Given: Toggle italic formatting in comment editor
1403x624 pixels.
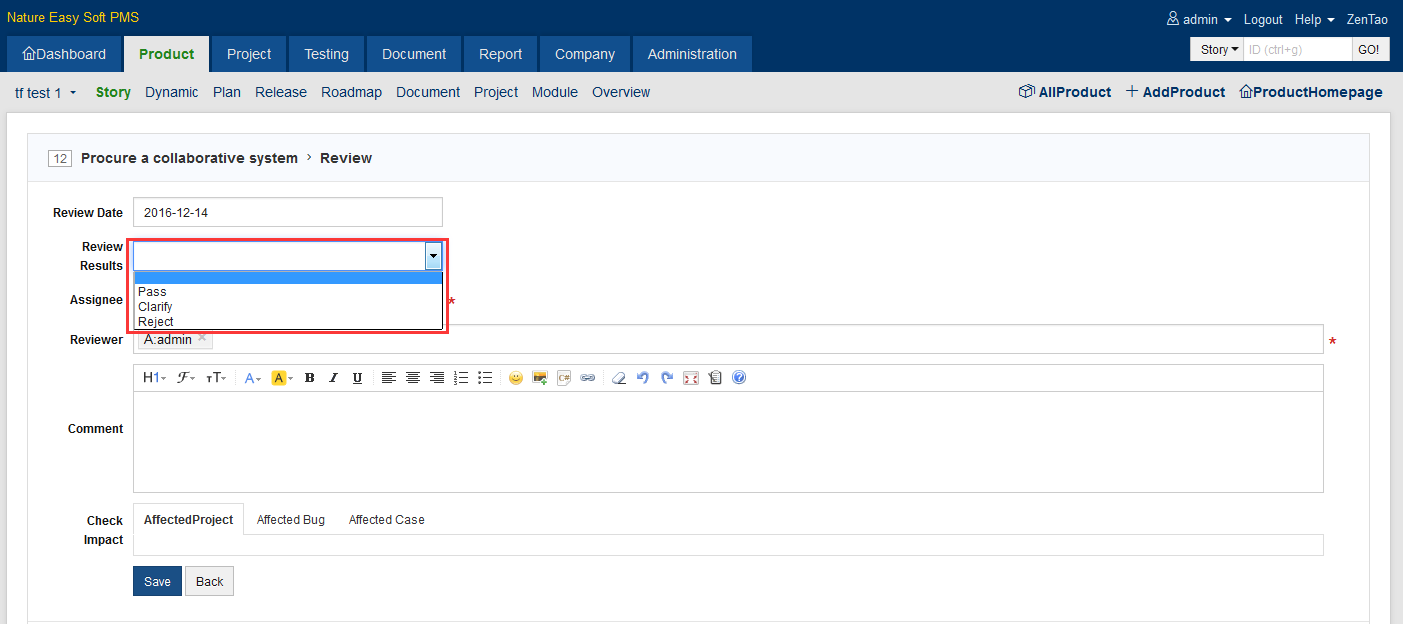Looking at the screenshot, I should click(x=333, y=378).
